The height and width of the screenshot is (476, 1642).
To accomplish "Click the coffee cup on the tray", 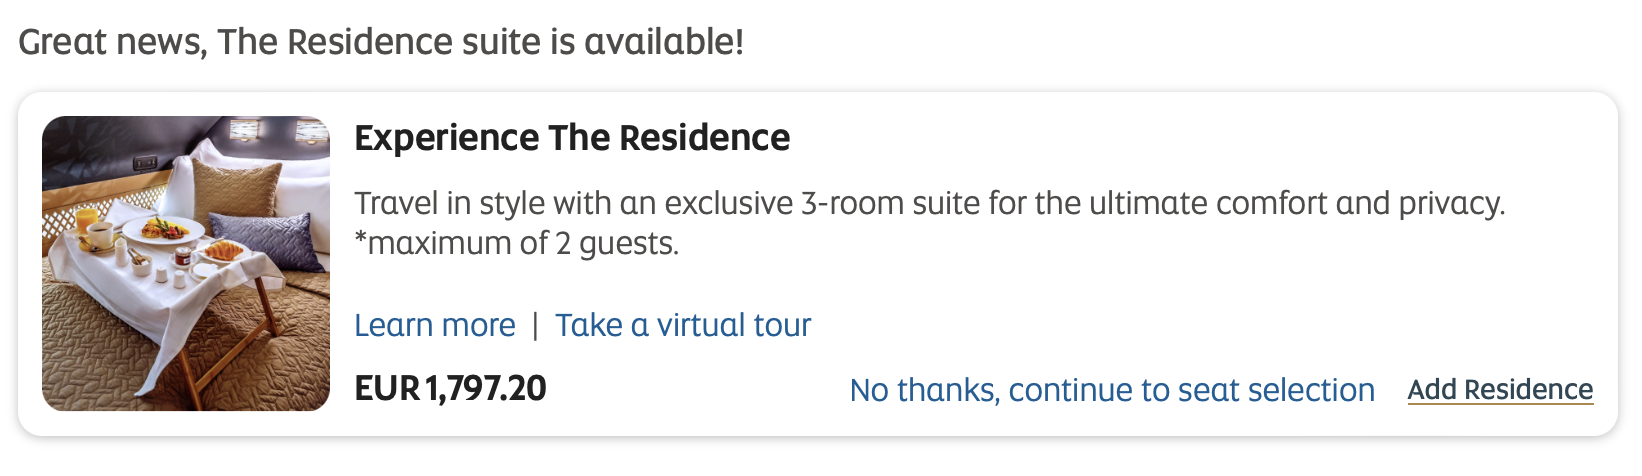I will click(101, 235).
